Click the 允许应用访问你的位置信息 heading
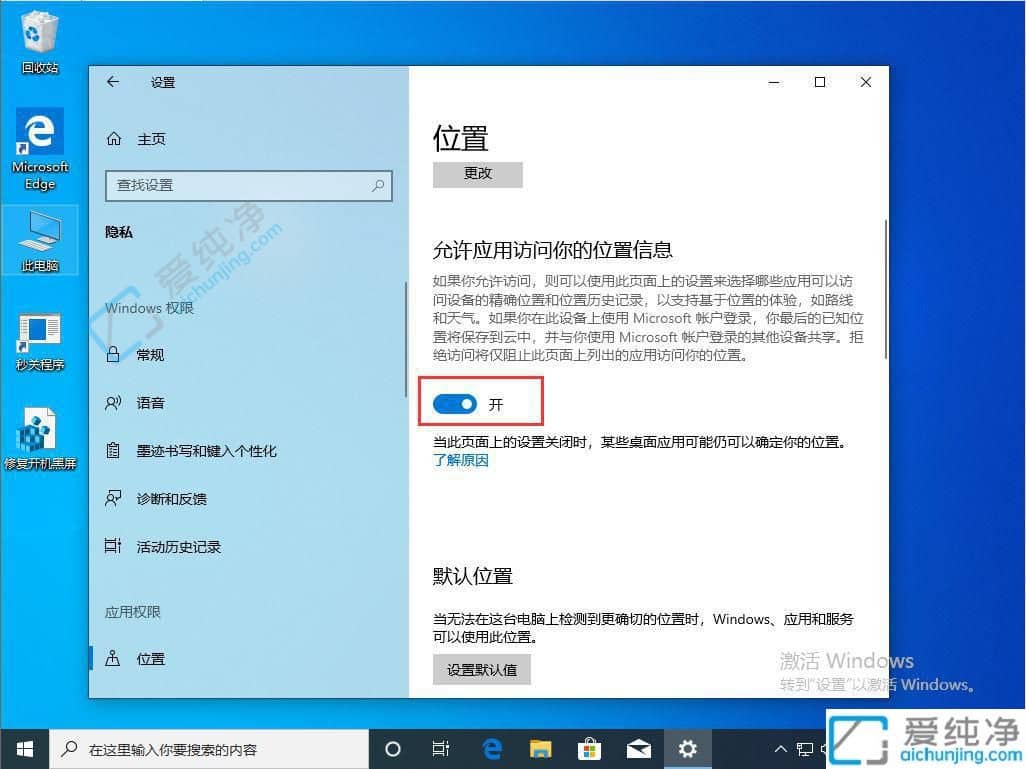The height and width of the screenshot is (769, 1026). (553, 250)
